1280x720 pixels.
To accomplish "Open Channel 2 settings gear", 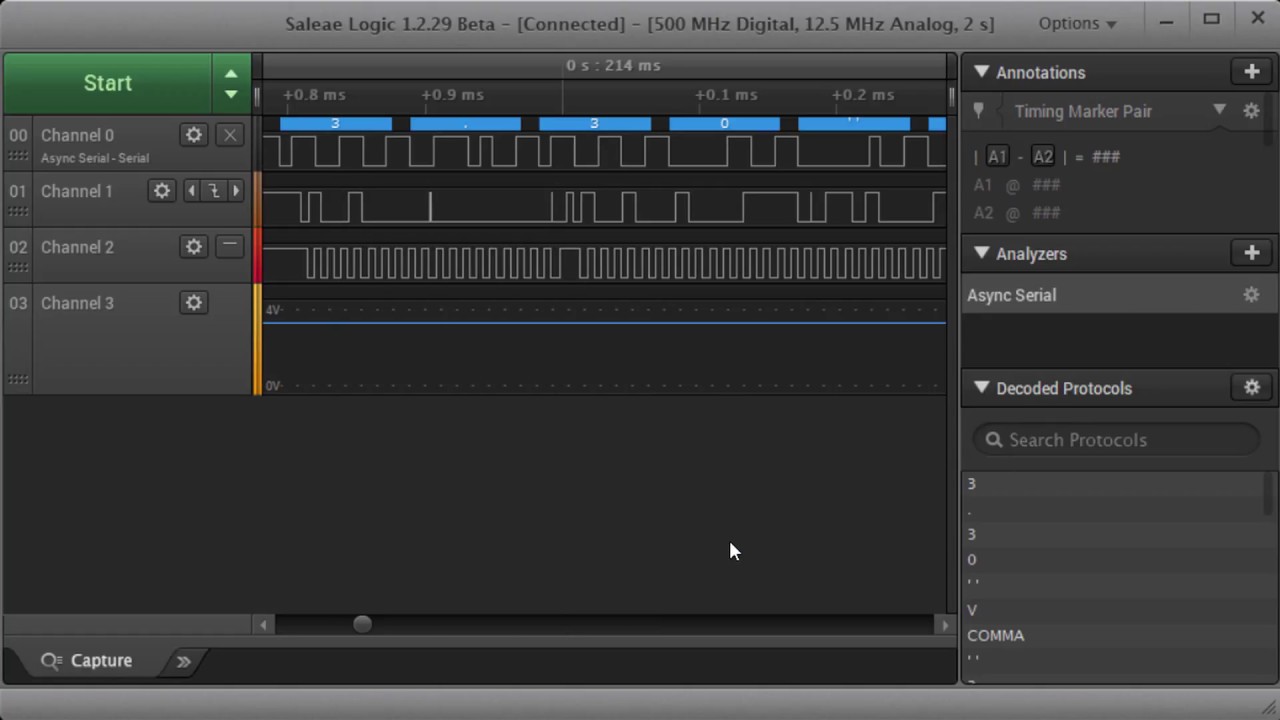I will [x=194, y=247].
